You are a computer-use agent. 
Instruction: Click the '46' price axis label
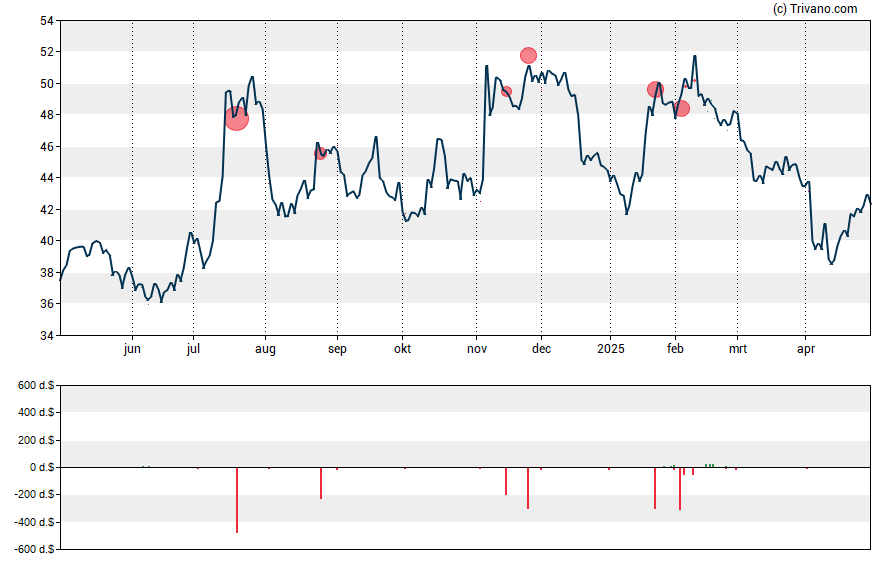pos(47,147)
